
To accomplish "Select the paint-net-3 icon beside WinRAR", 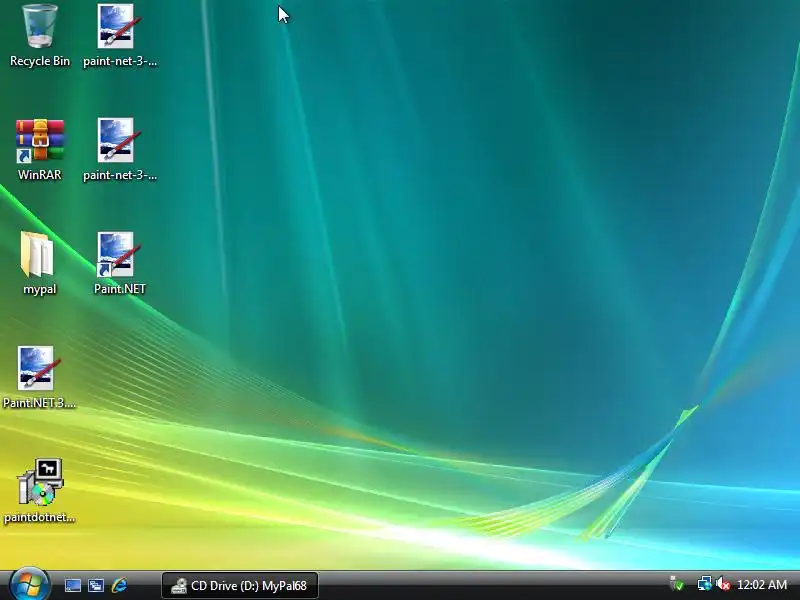I will 119,149.
